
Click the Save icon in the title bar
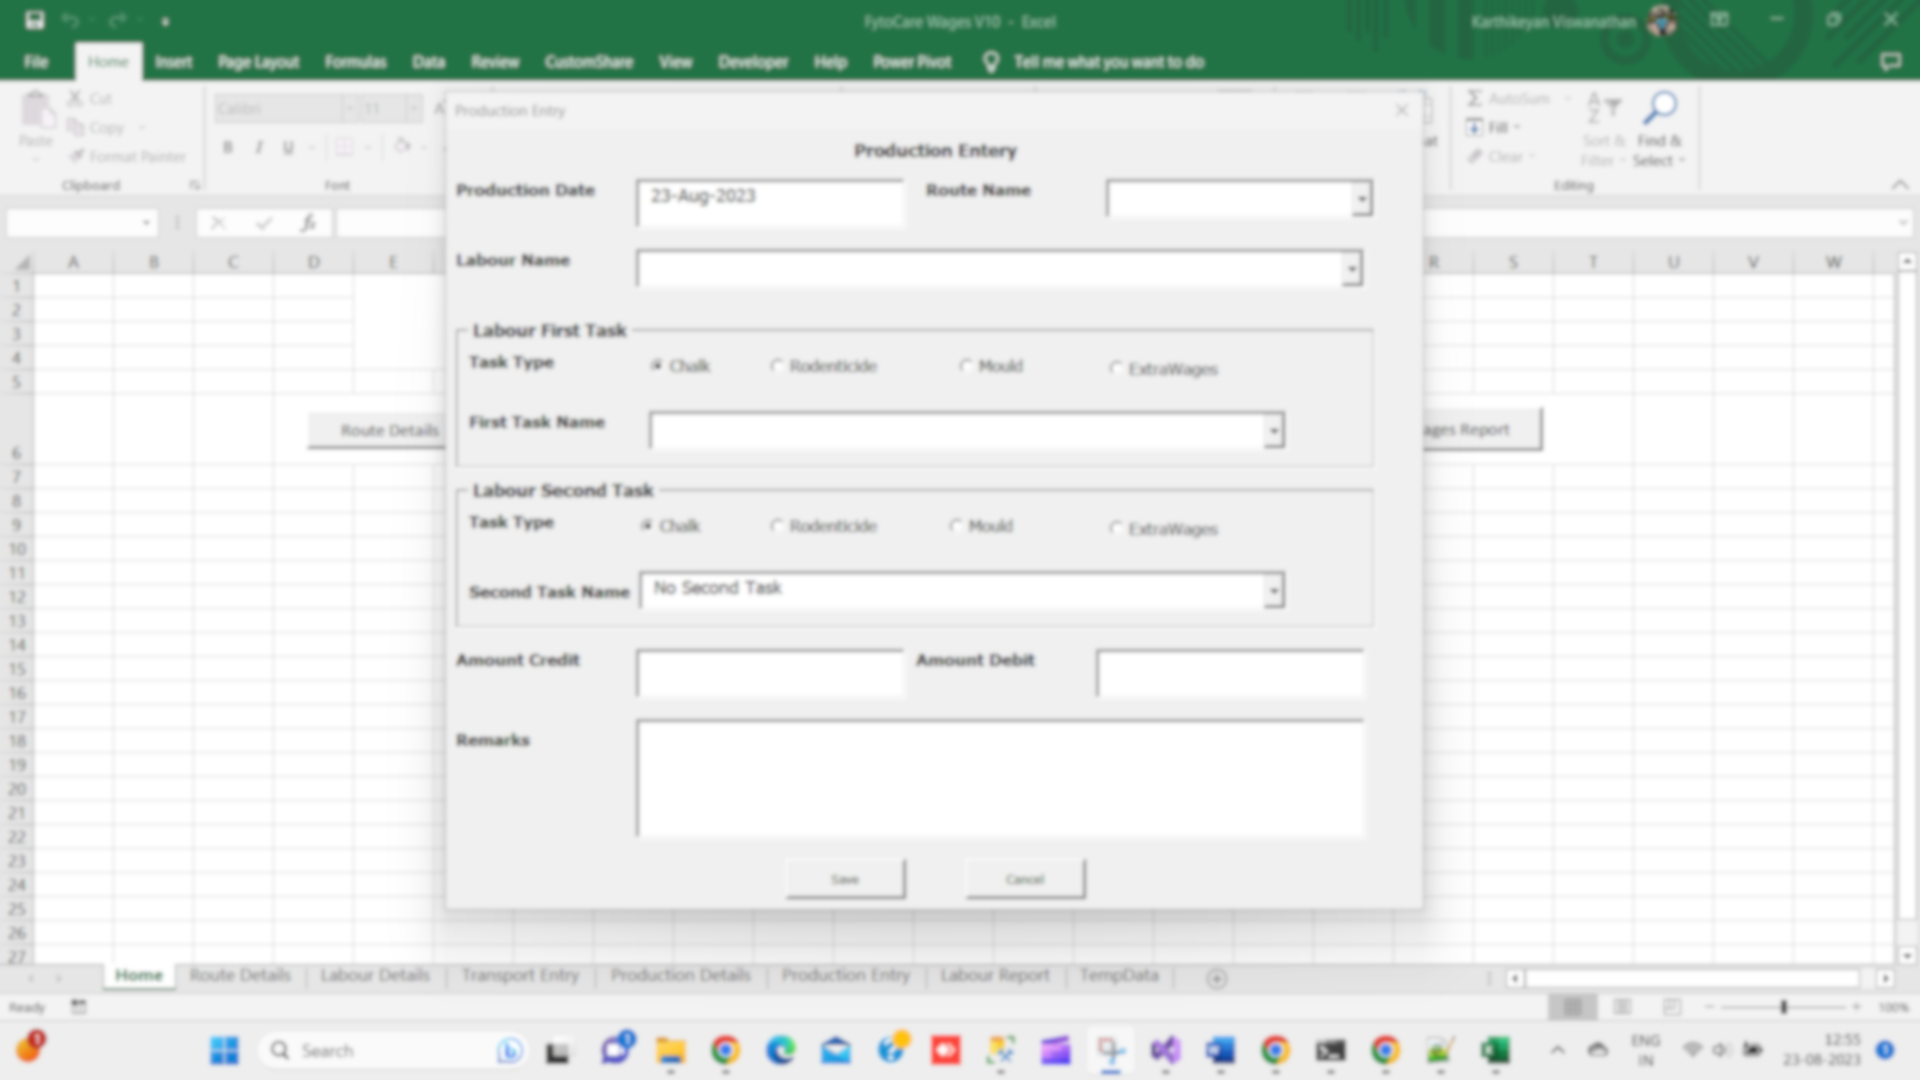tap(35, 21)
